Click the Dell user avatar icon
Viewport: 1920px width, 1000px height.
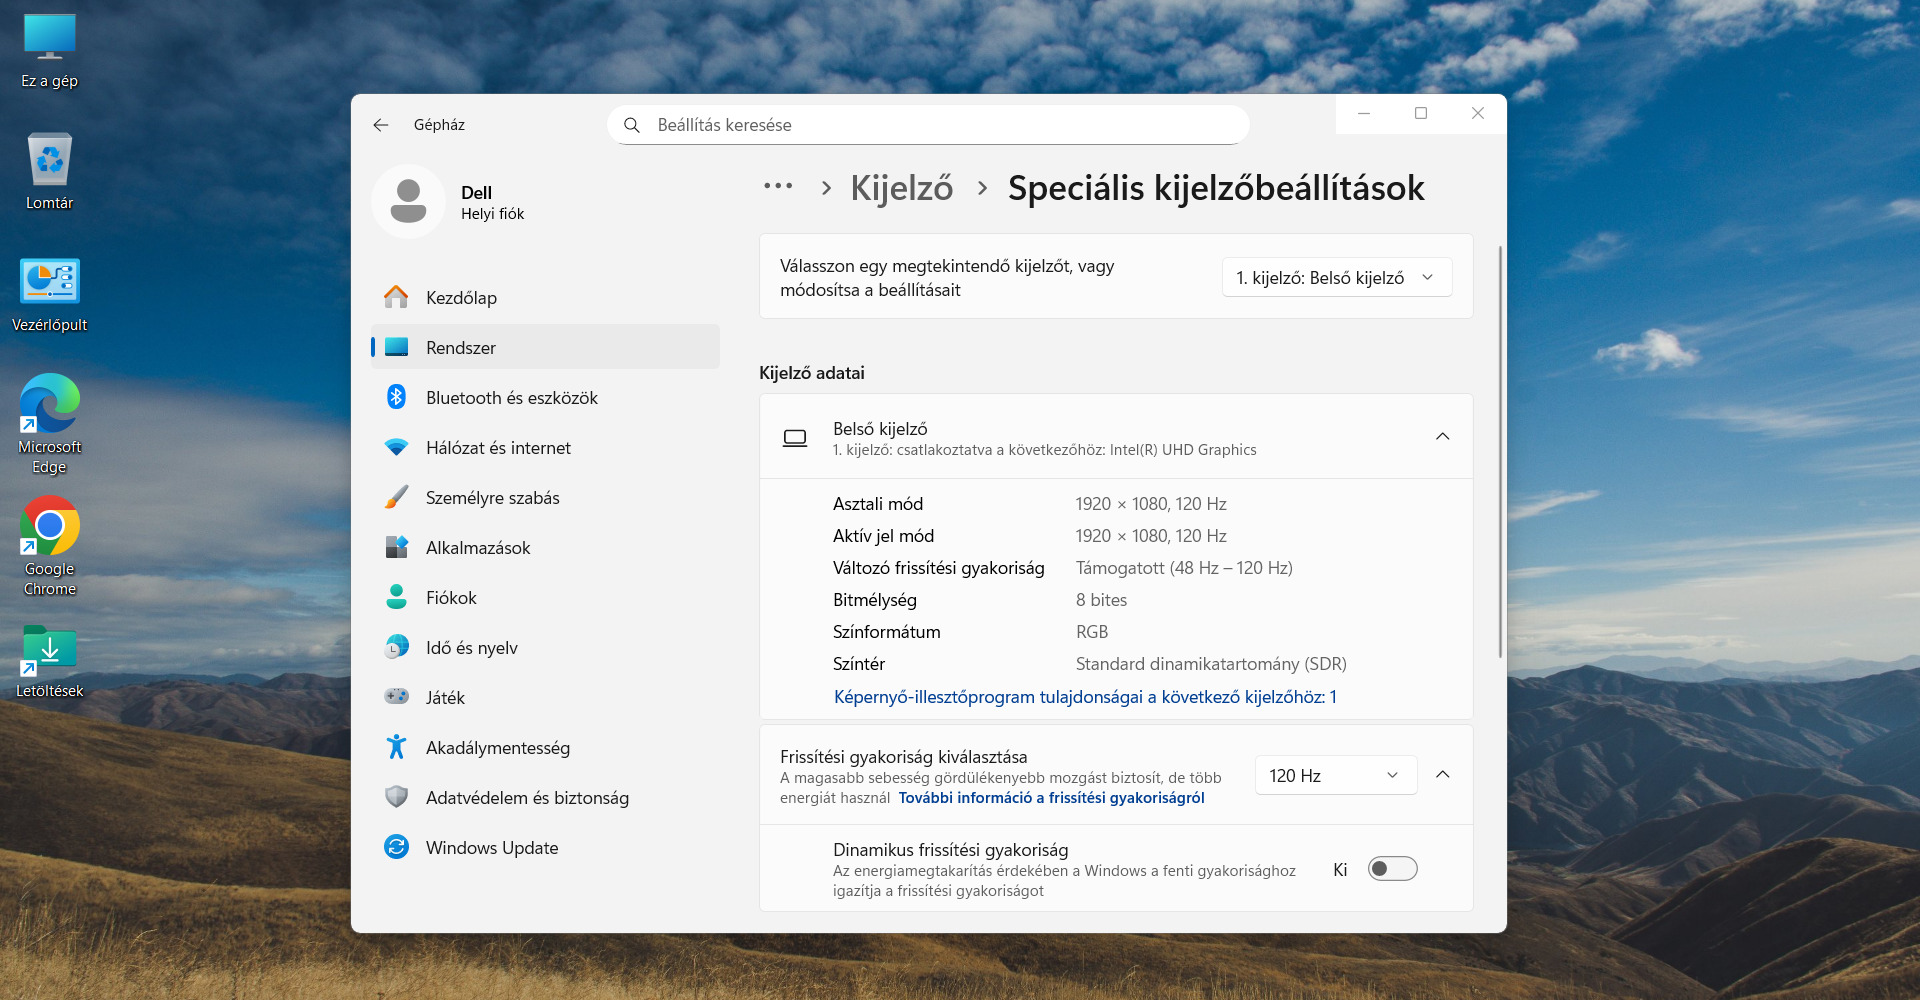point(408,202)
